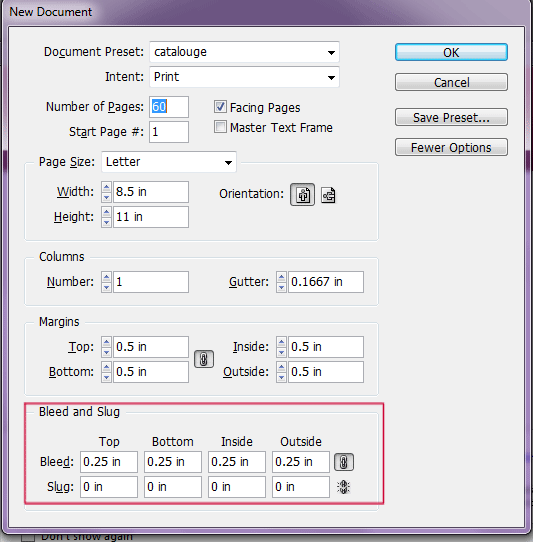Click the Gutter value input field
Viewport: 533px width, 542px height.
(326, 282)
